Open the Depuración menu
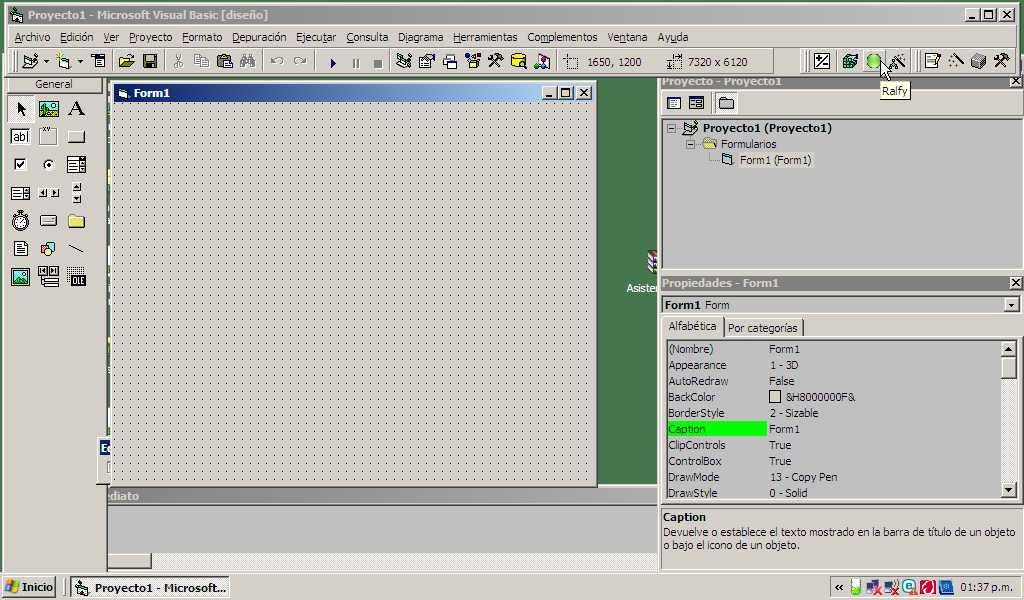 259,37
